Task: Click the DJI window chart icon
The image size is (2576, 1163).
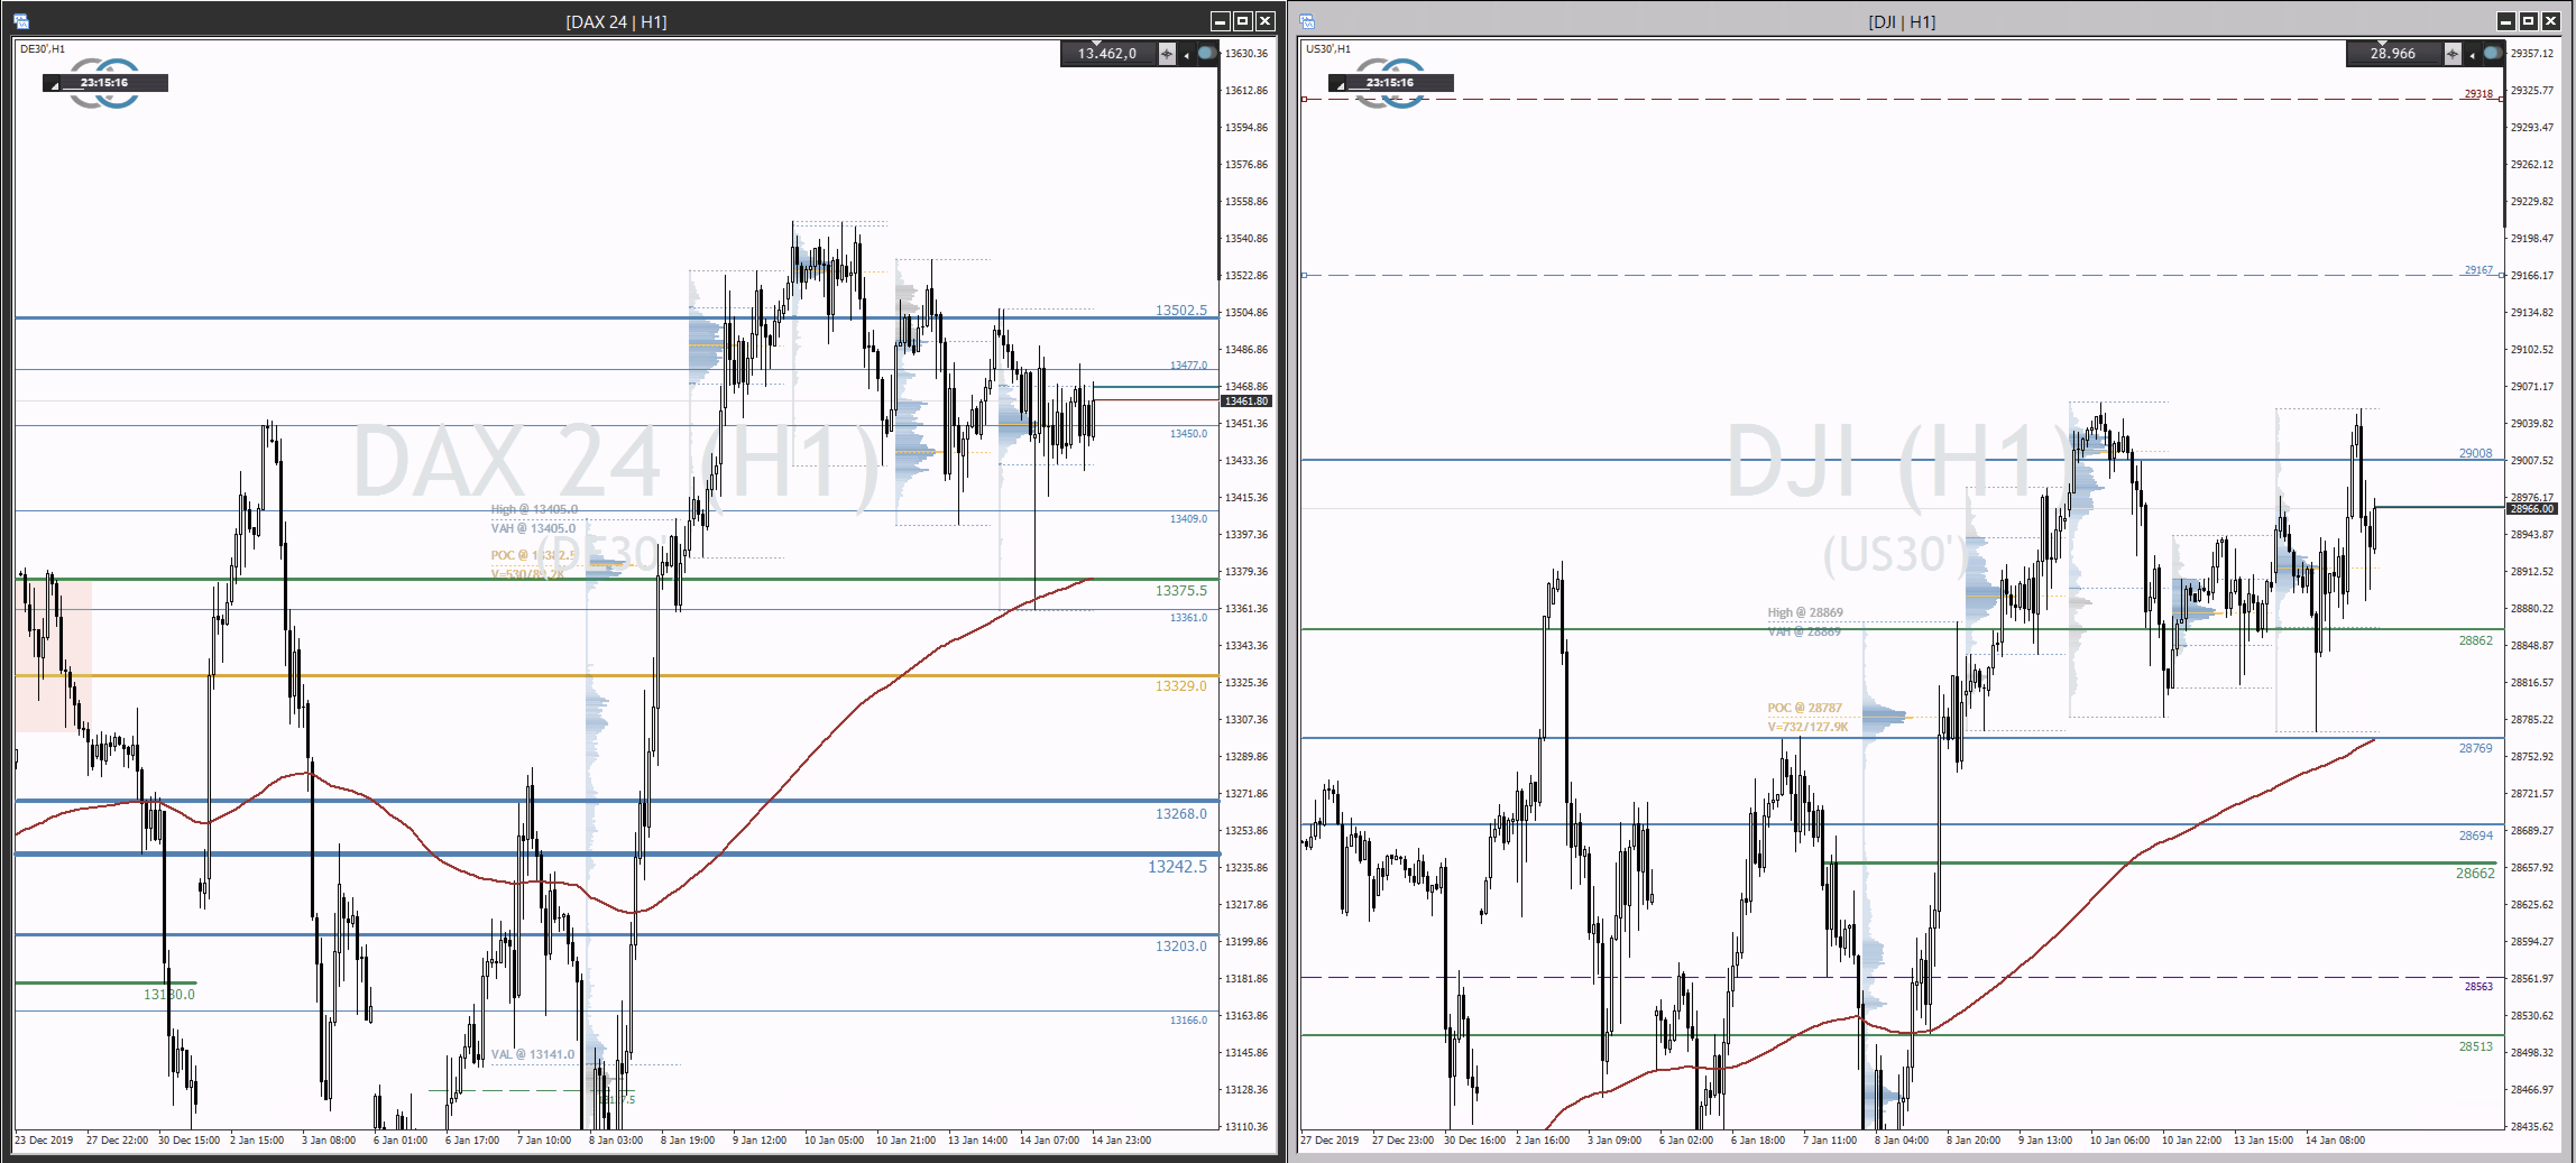Action: [x=1307, y=21]
